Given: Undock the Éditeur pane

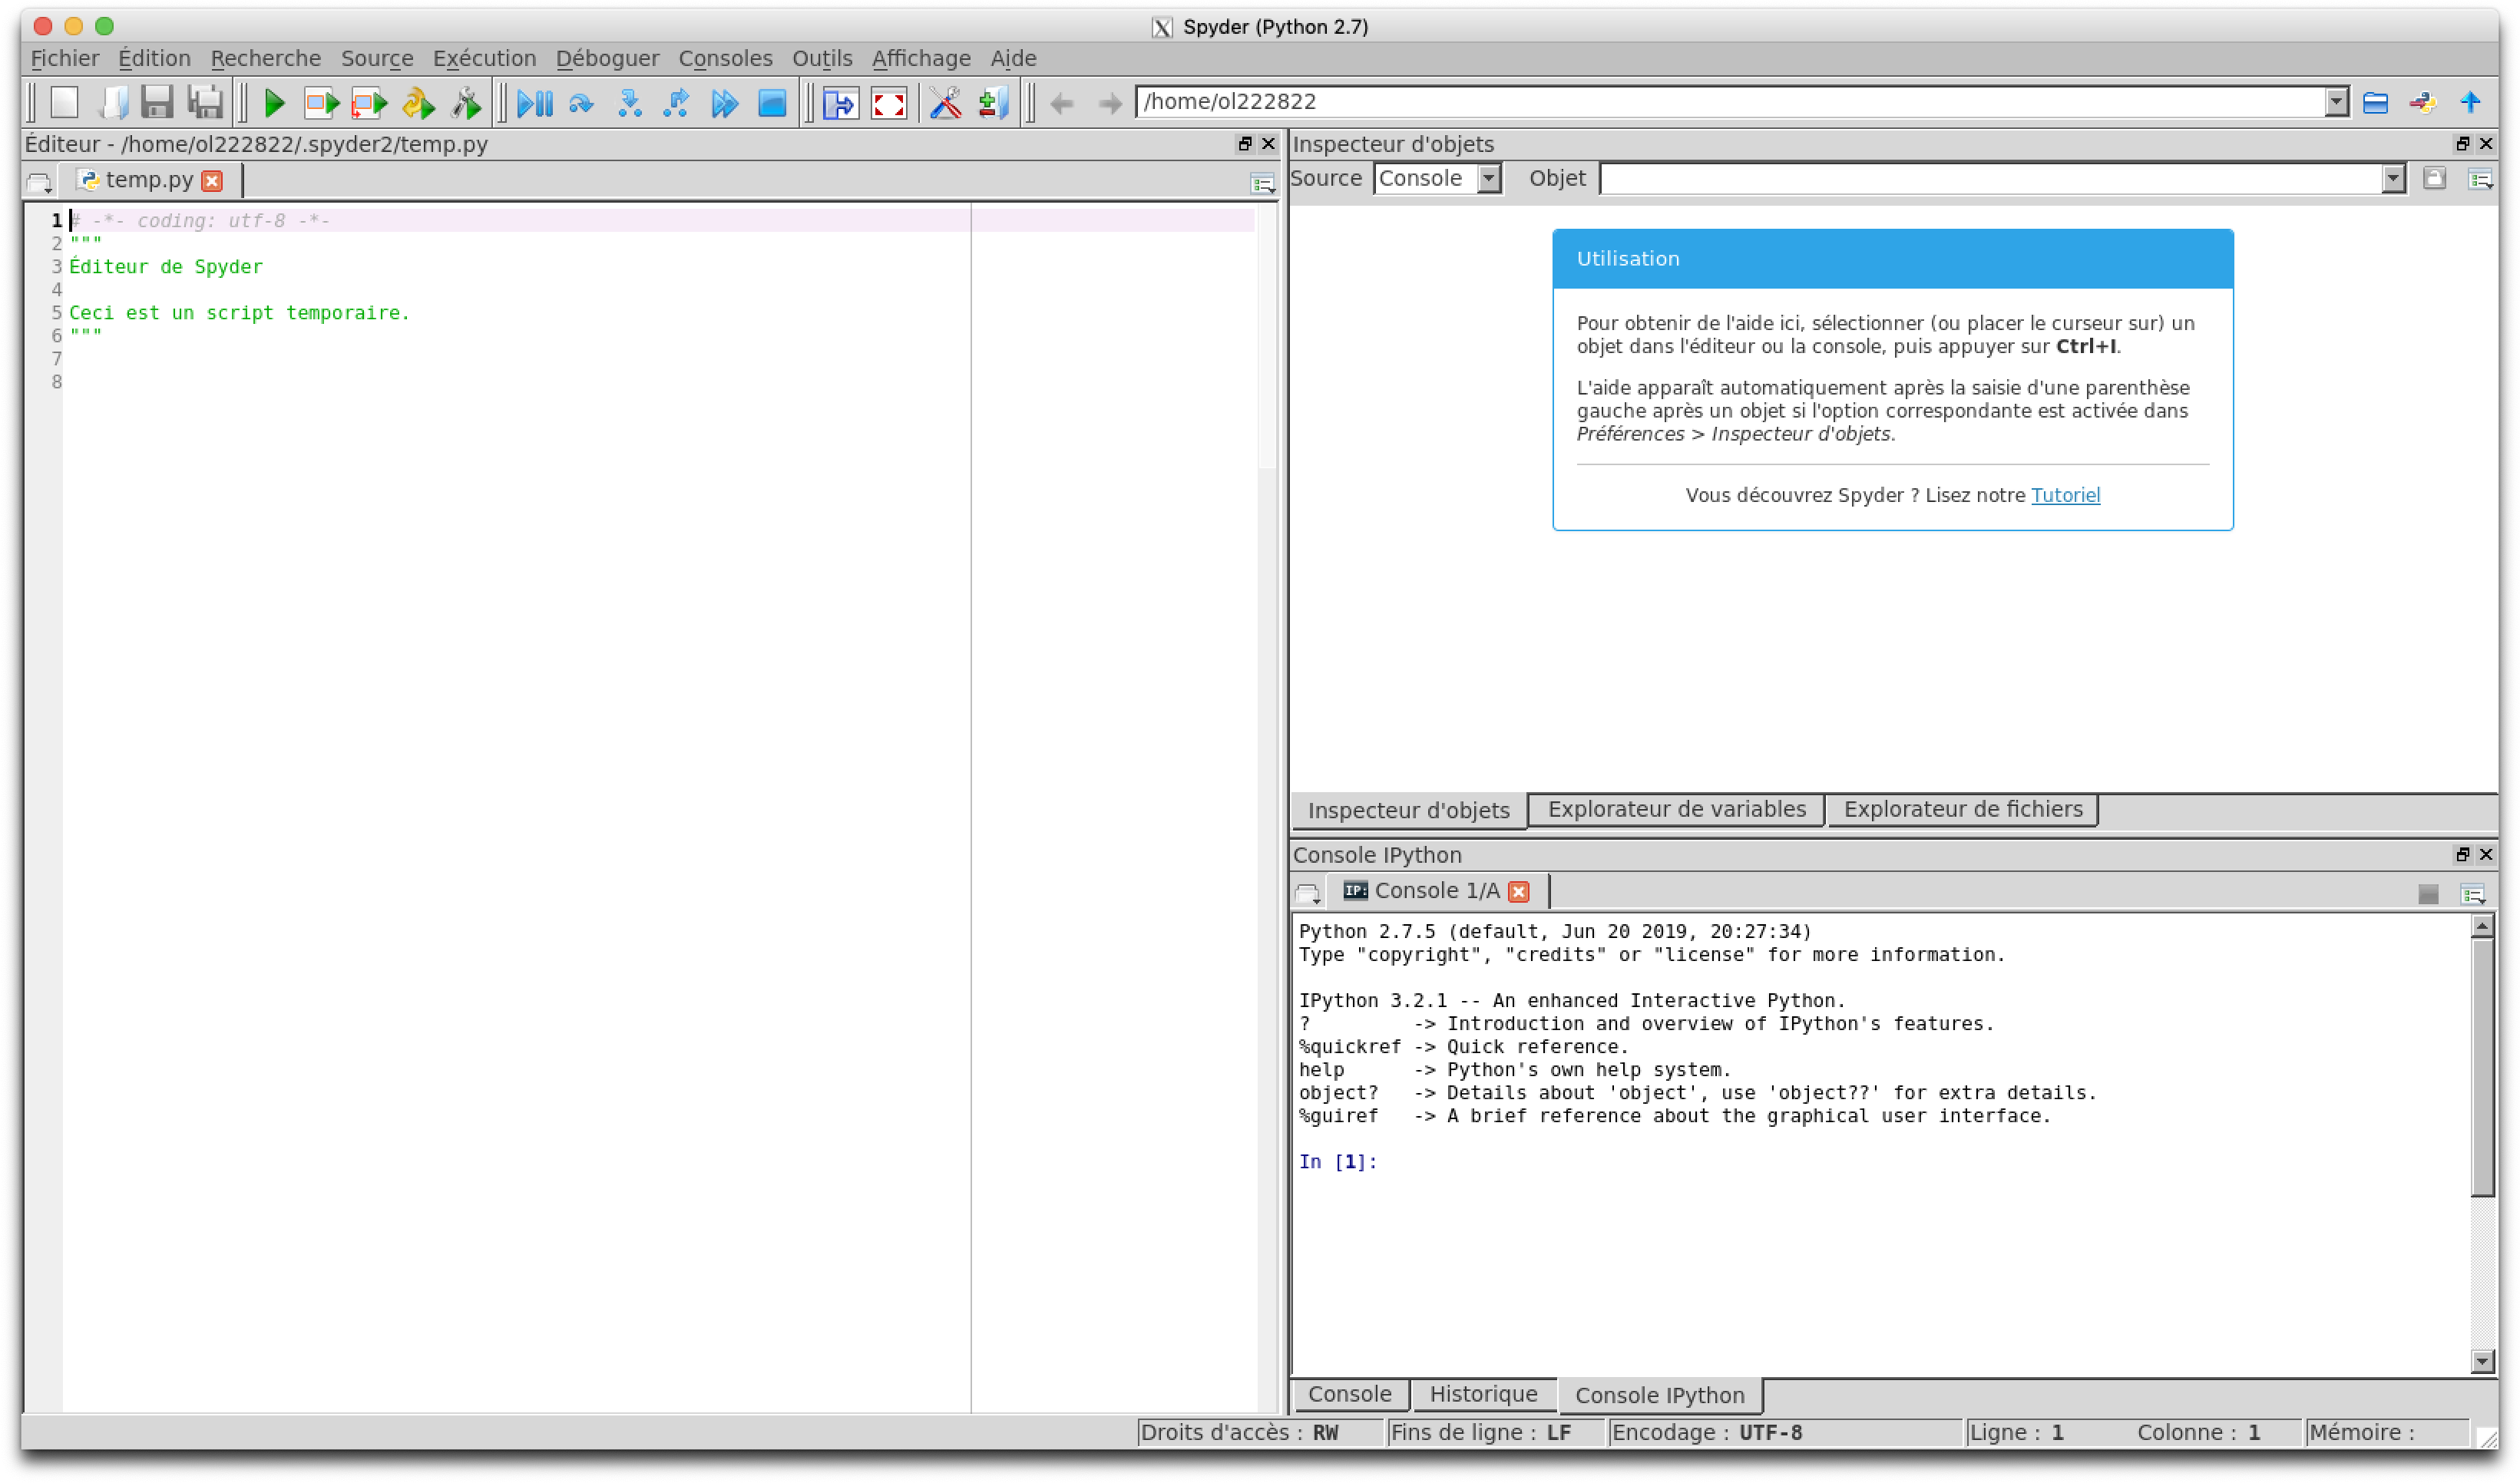Looking at the screenshot, I should [1245, 144].
